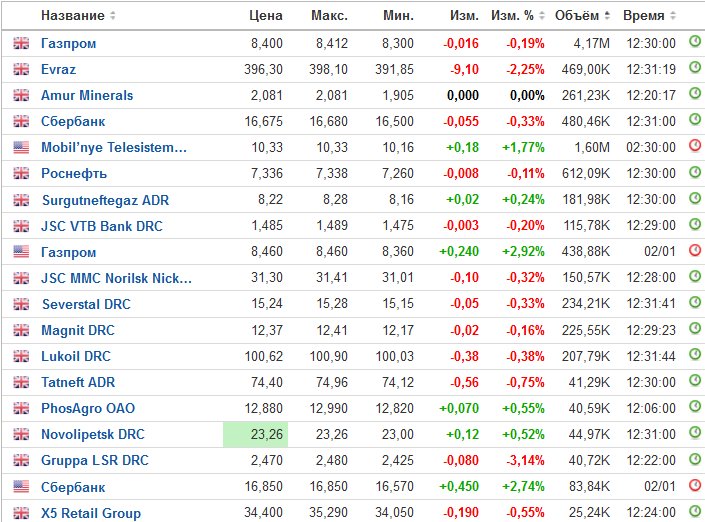705x522 pixels.
Task: Open the Amur Minerals link
Action: point(87,95)
